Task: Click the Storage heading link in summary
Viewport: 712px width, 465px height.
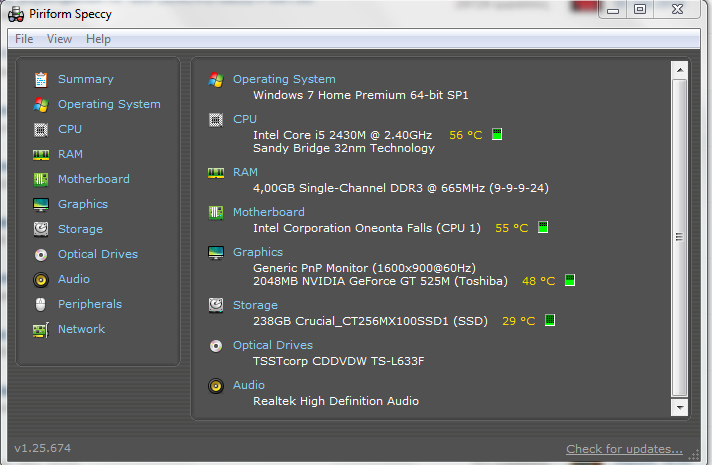Action: (x=255, y=305)
